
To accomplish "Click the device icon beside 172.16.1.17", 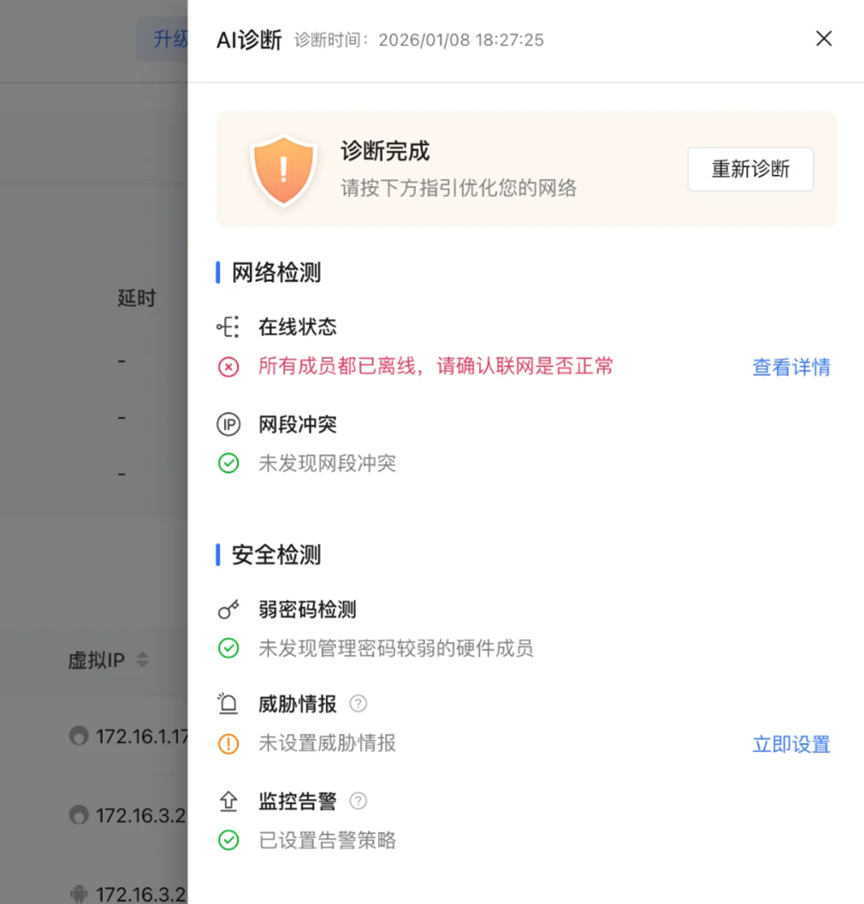I will coord(78,736).
